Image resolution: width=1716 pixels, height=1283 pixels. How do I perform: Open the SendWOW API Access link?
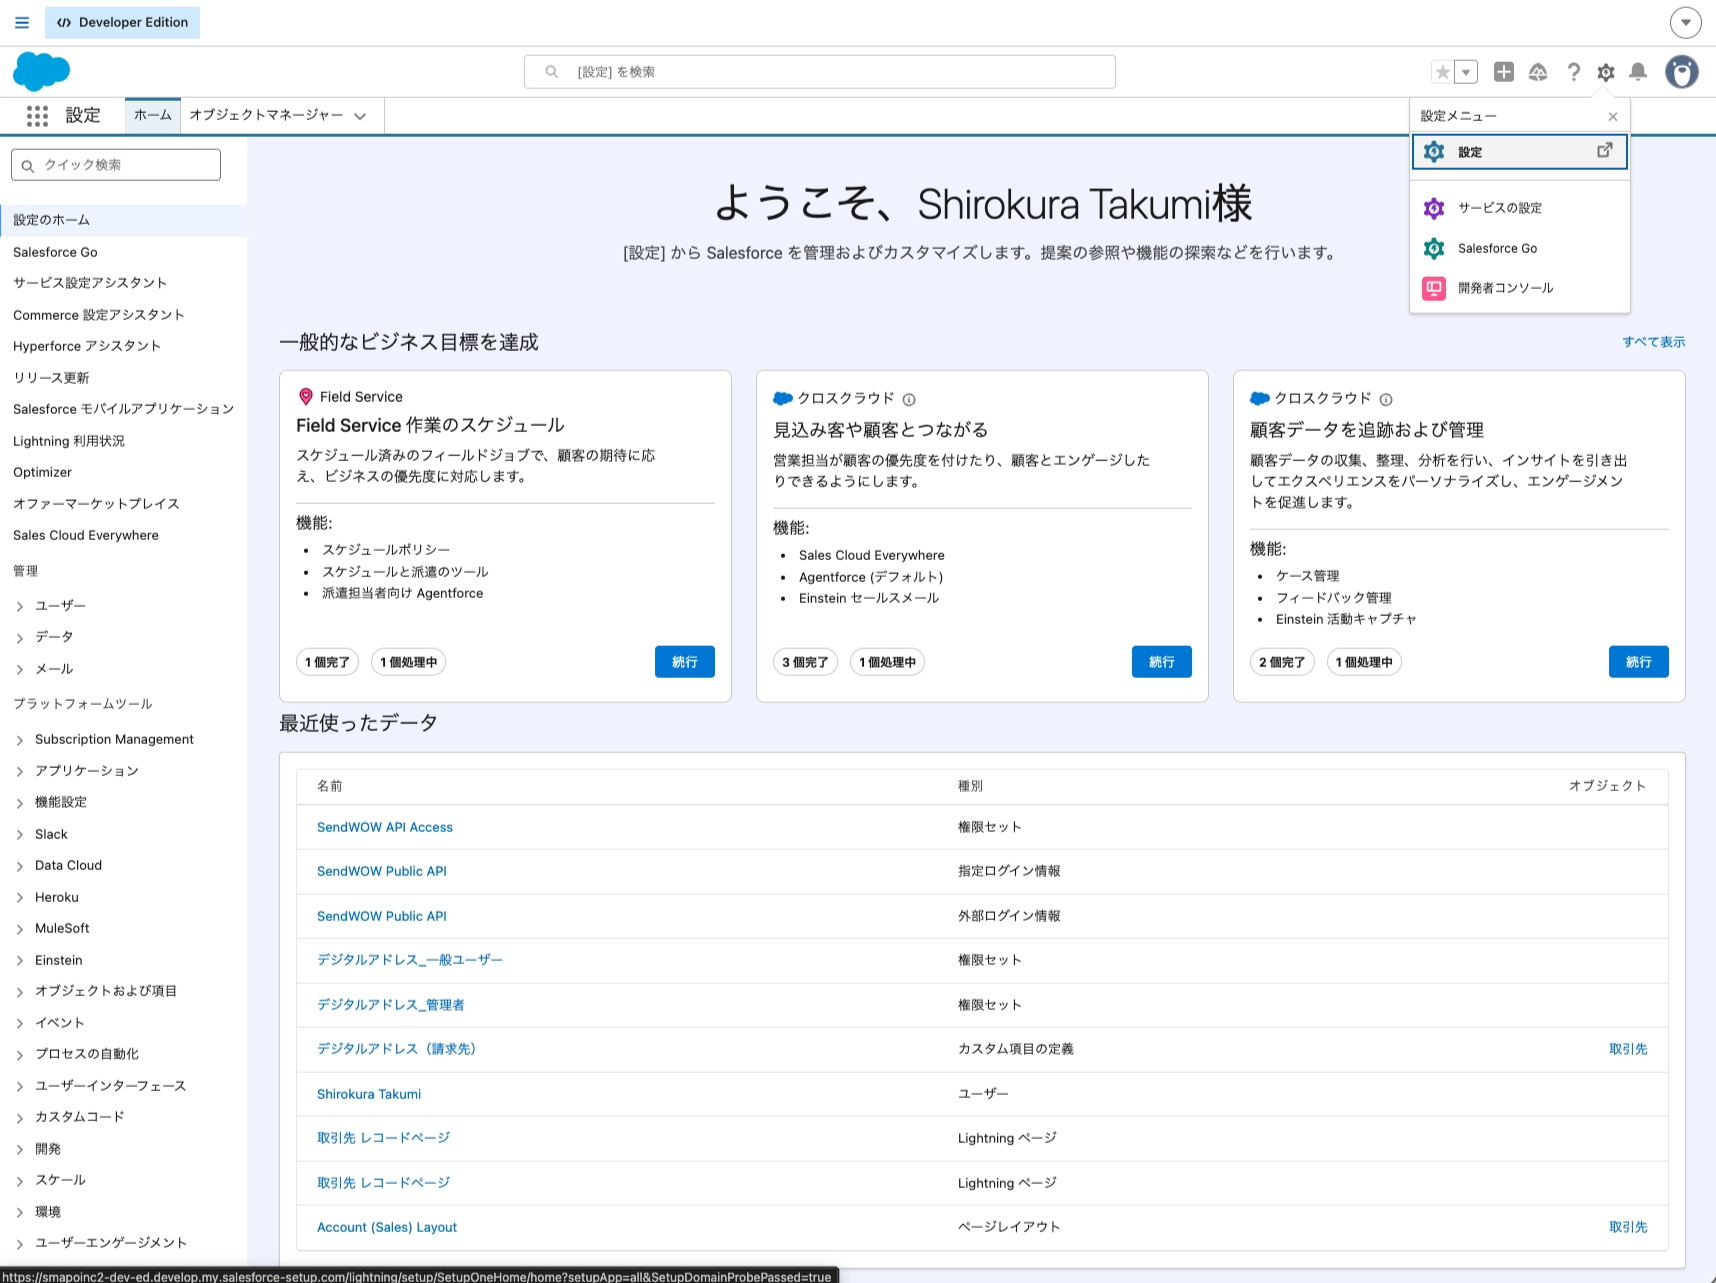click(385, 827)
